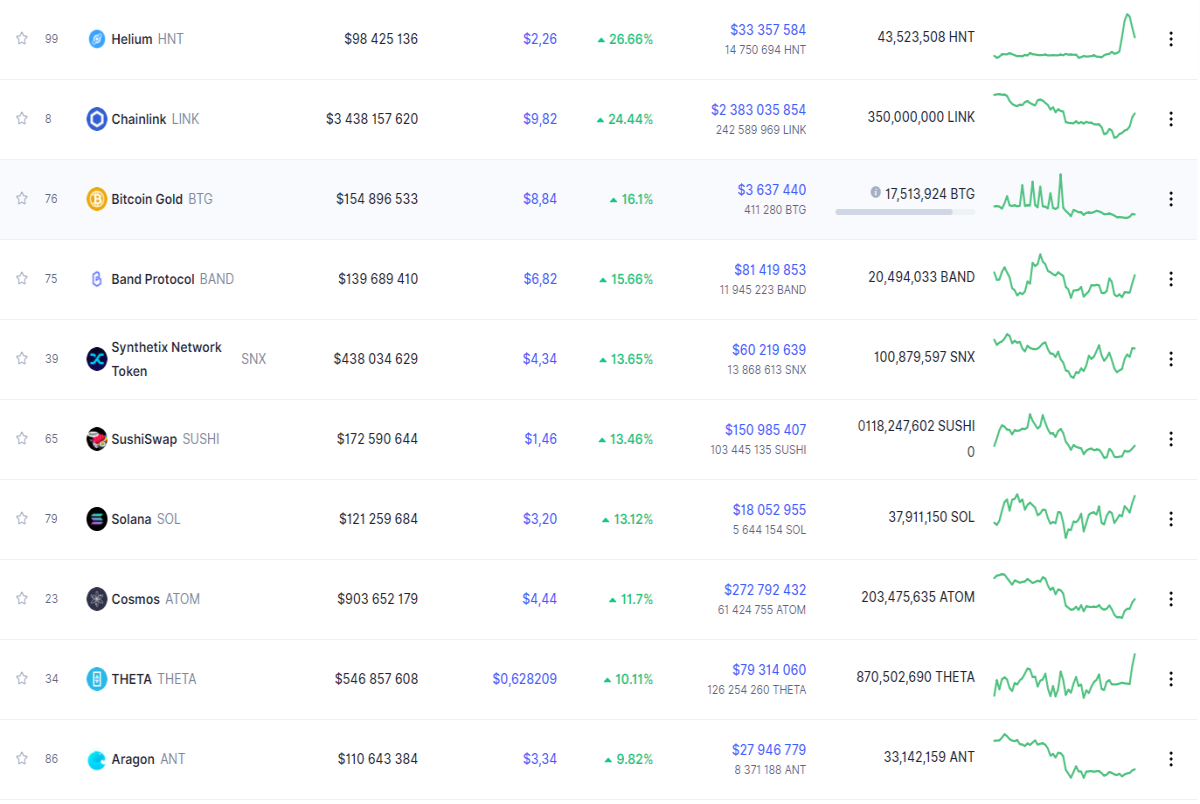Expand the kebab menu in THETA row
This screenshot has width=1200, height=804.
click(1171, 679)
